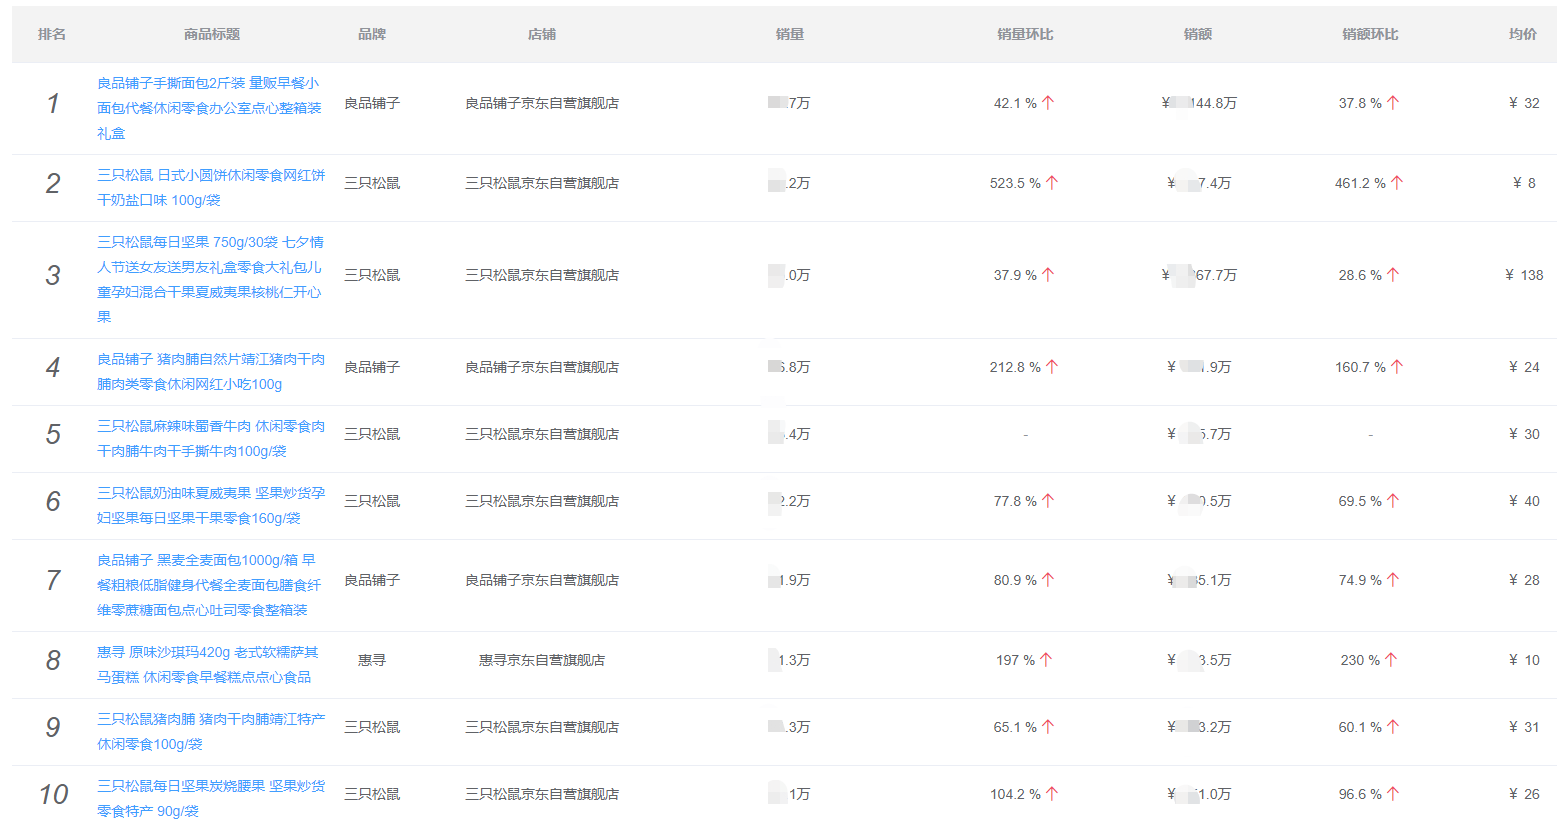Click up arrow beside 77.8 % growth
Viewport: 1557px width, 830px height.
[x=1048, y=501]
